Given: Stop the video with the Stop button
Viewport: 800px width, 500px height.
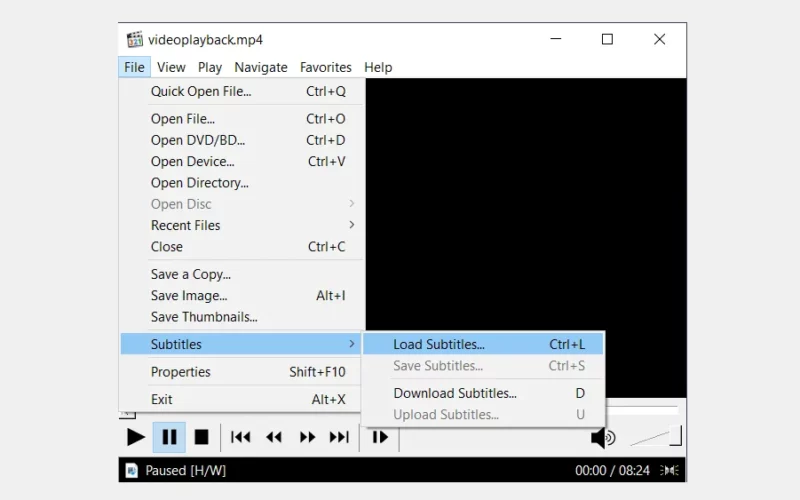Looking at the screenshot, I should 202,437.
